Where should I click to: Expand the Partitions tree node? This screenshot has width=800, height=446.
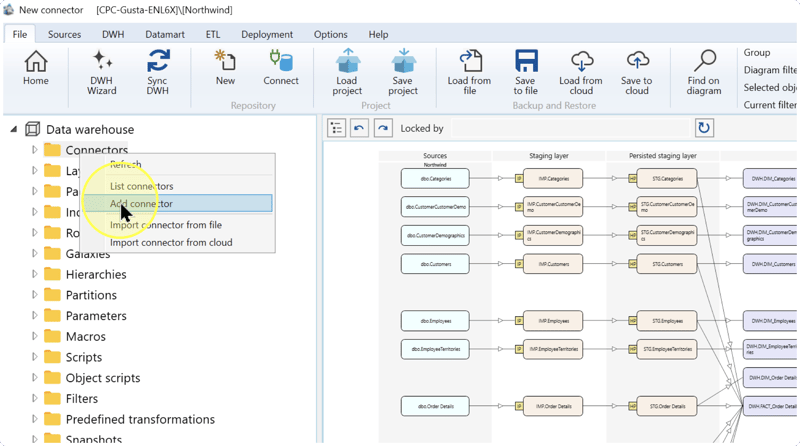point(34,295)
